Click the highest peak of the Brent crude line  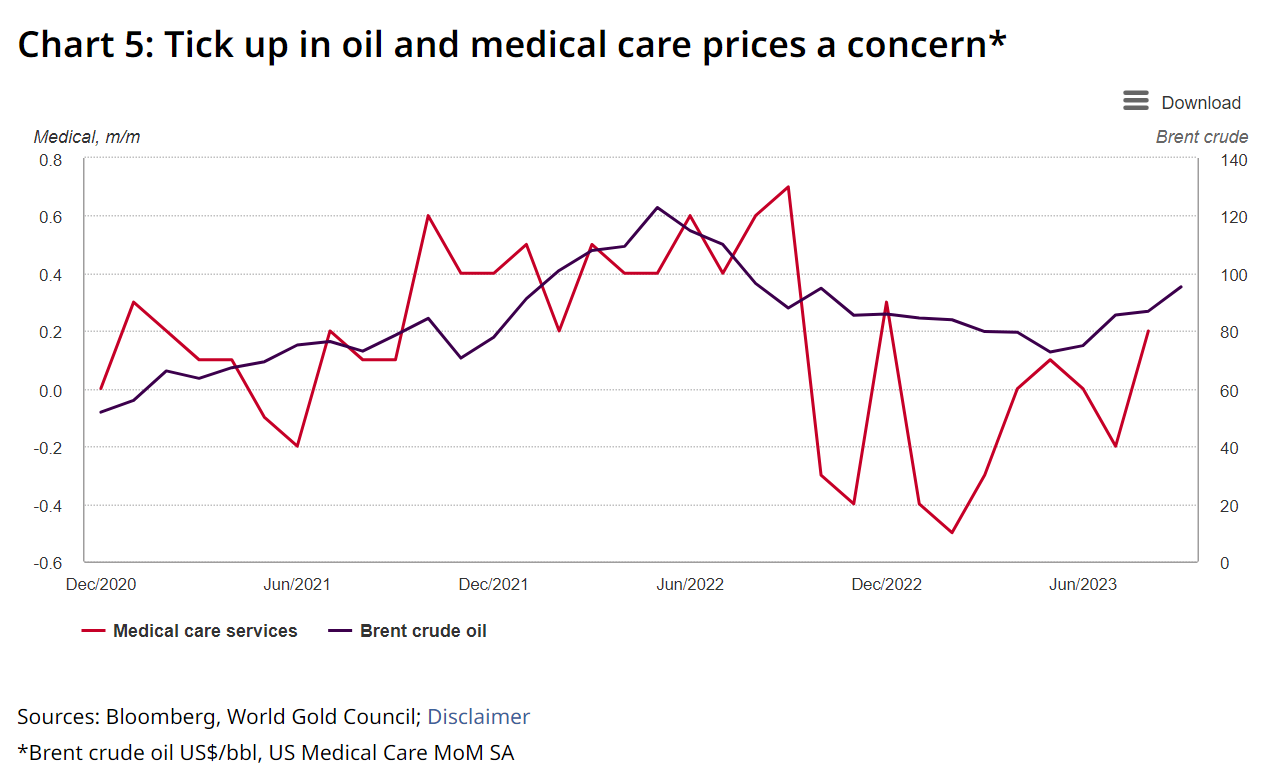[657, 207]
